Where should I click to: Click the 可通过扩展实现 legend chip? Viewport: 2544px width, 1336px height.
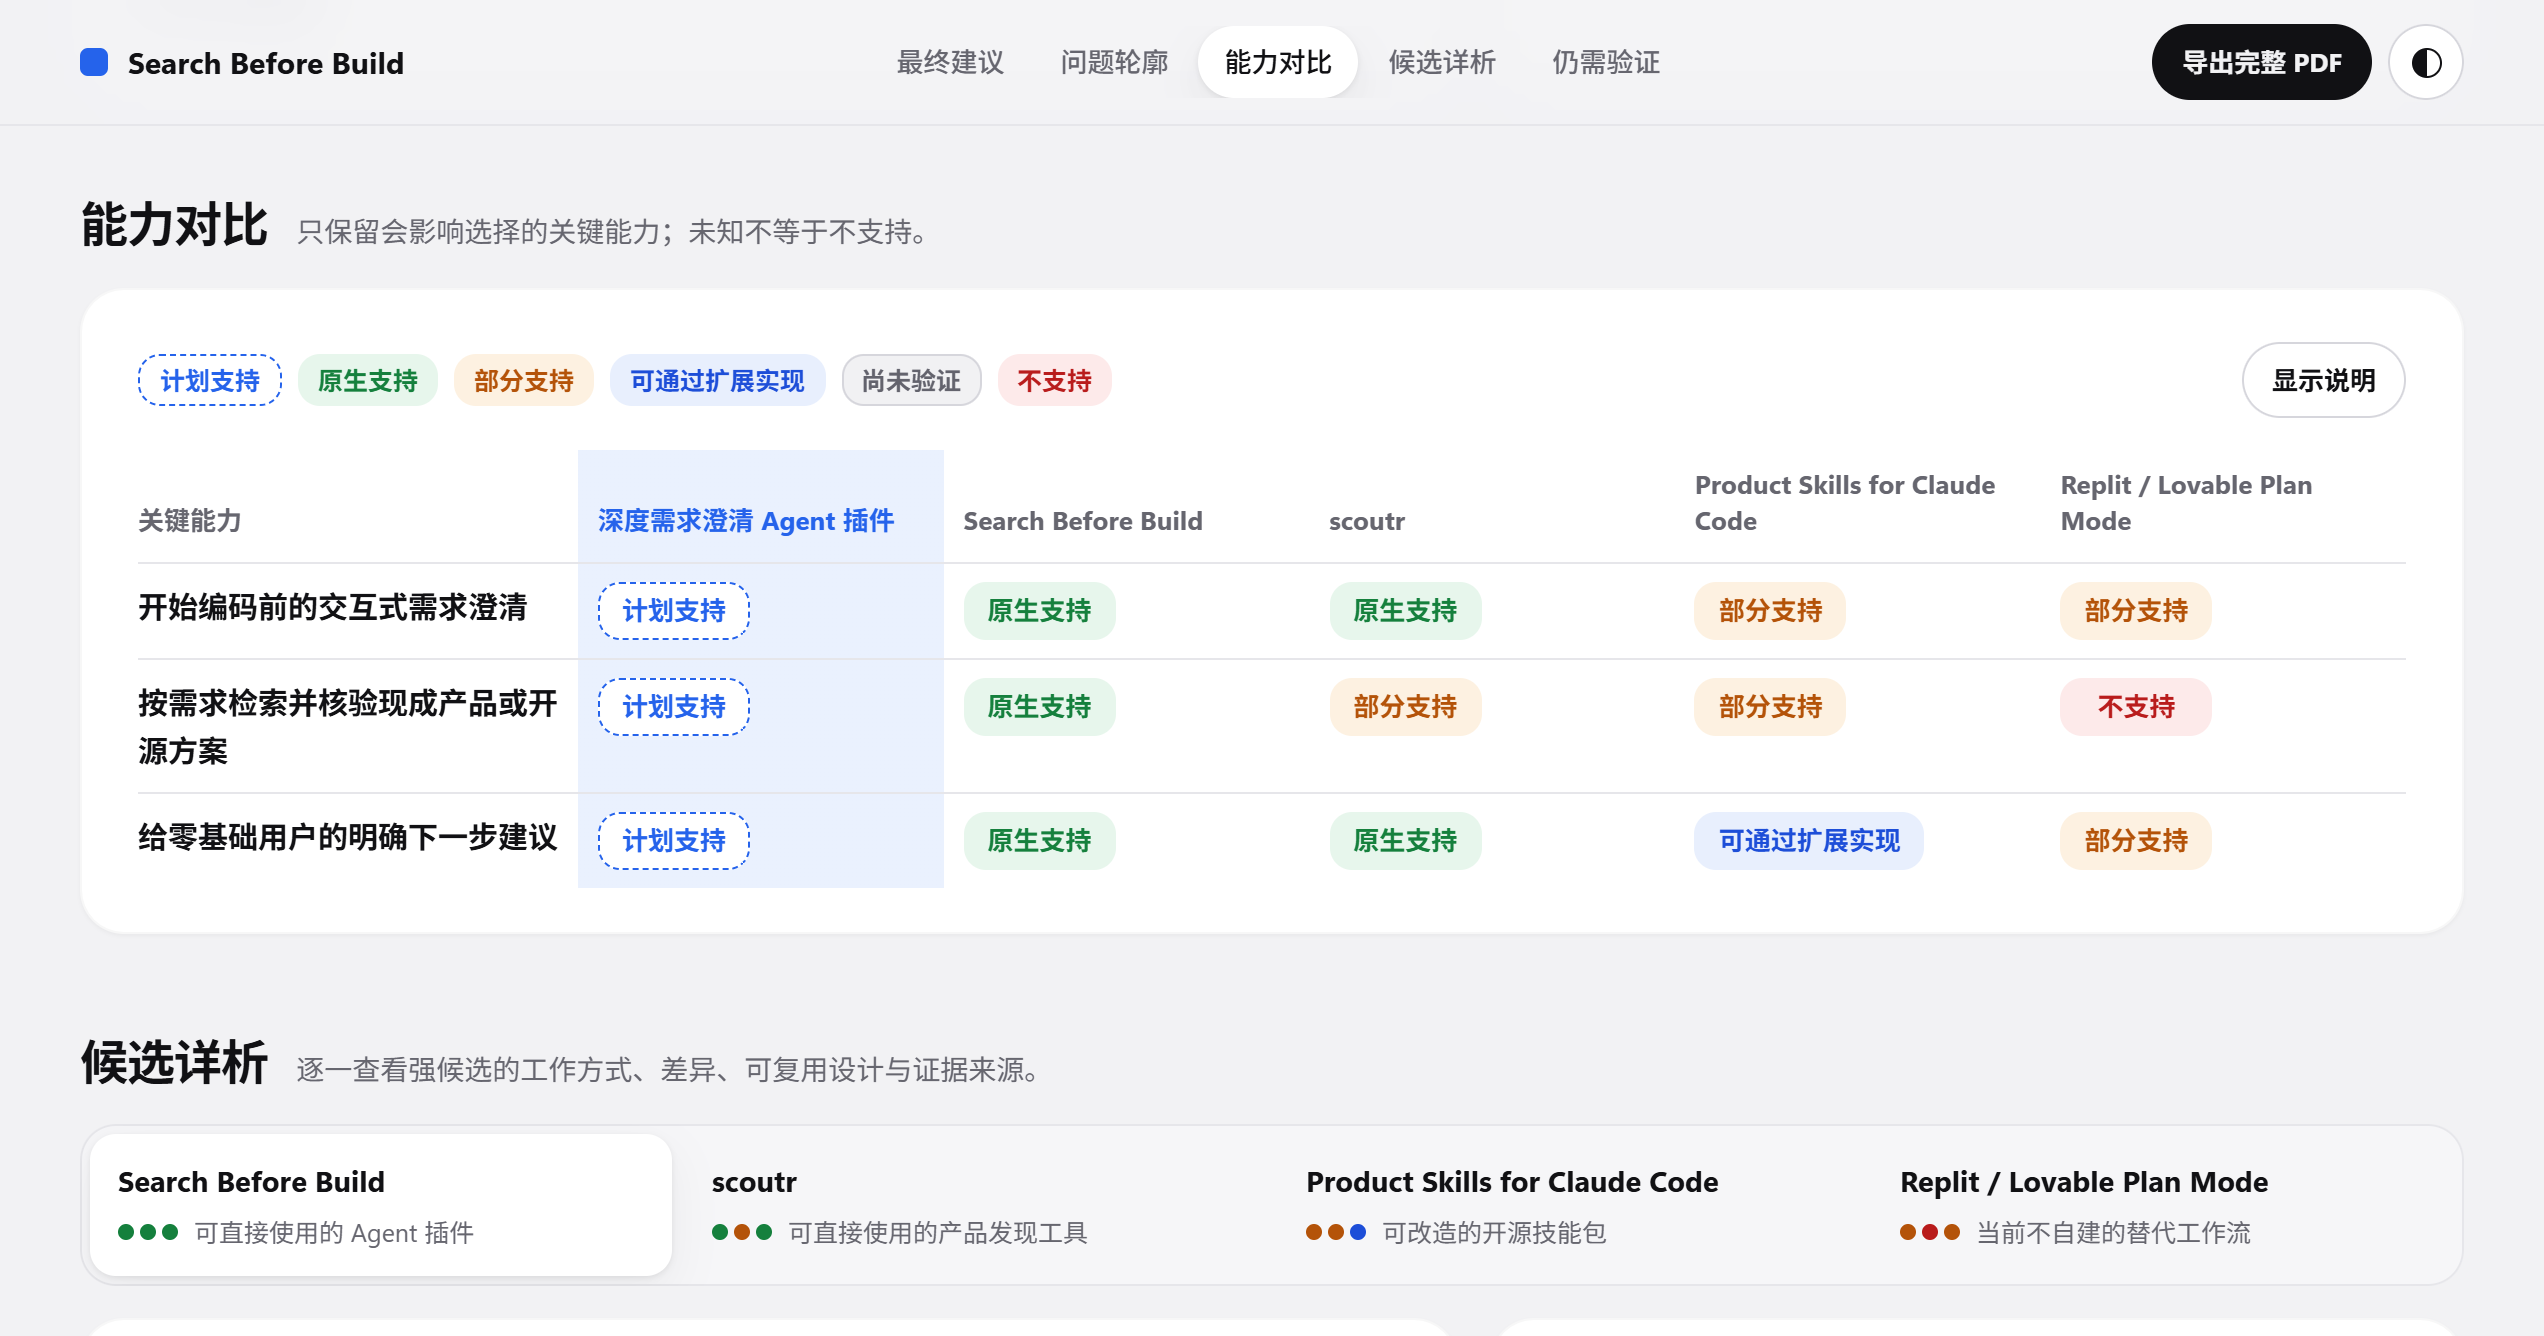click(x=717, y=380)
